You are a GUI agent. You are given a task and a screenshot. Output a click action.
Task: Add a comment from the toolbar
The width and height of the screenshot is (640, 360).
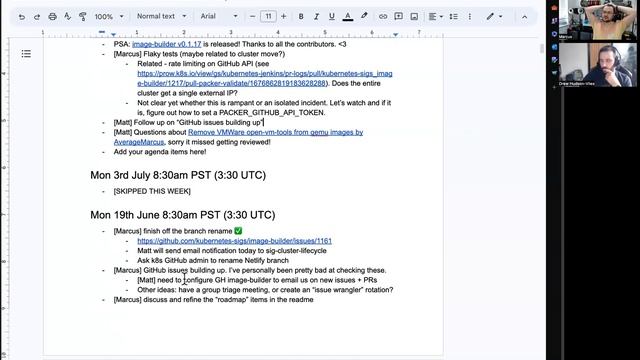(x=398, y=17)
